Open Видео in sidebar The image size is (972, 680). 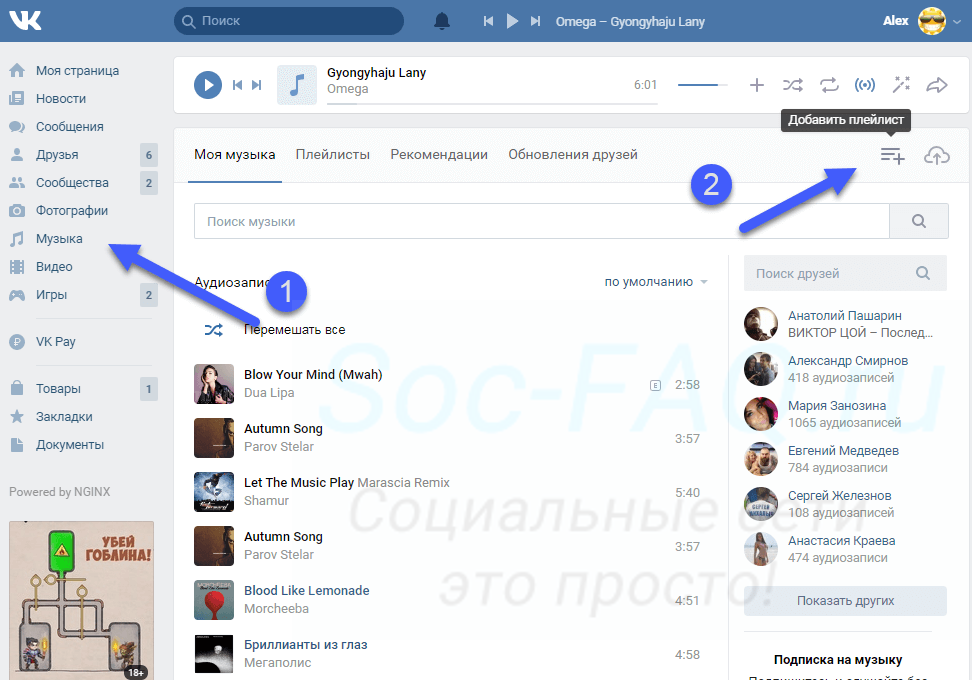54,267
